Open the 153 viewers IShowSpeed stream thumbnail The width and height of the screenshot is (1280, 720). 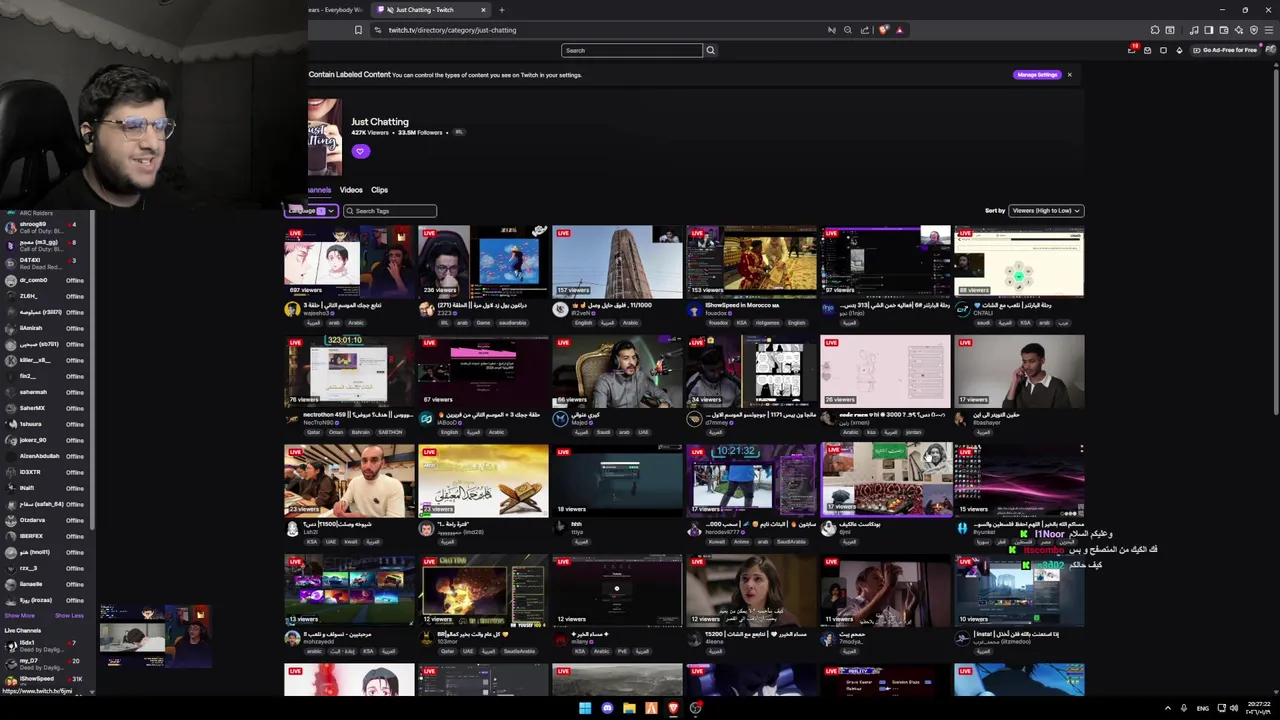pyautogui.click(x=751, y=262)
